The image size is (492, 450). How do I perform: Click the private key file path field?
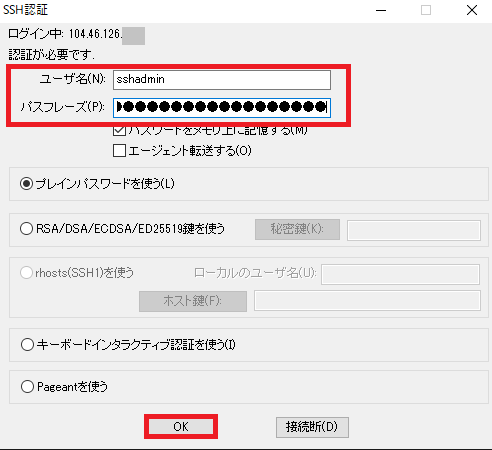[414, 230]
